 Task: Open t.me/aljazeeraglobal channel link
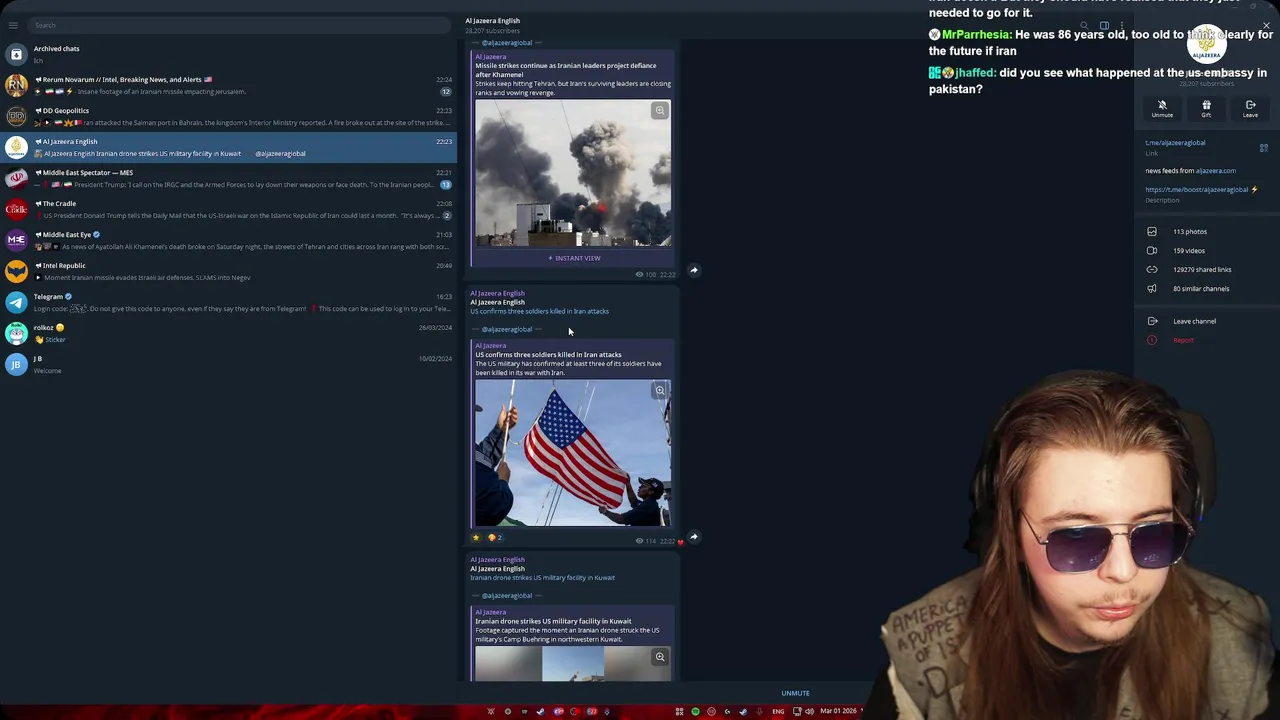point(1175,143)
